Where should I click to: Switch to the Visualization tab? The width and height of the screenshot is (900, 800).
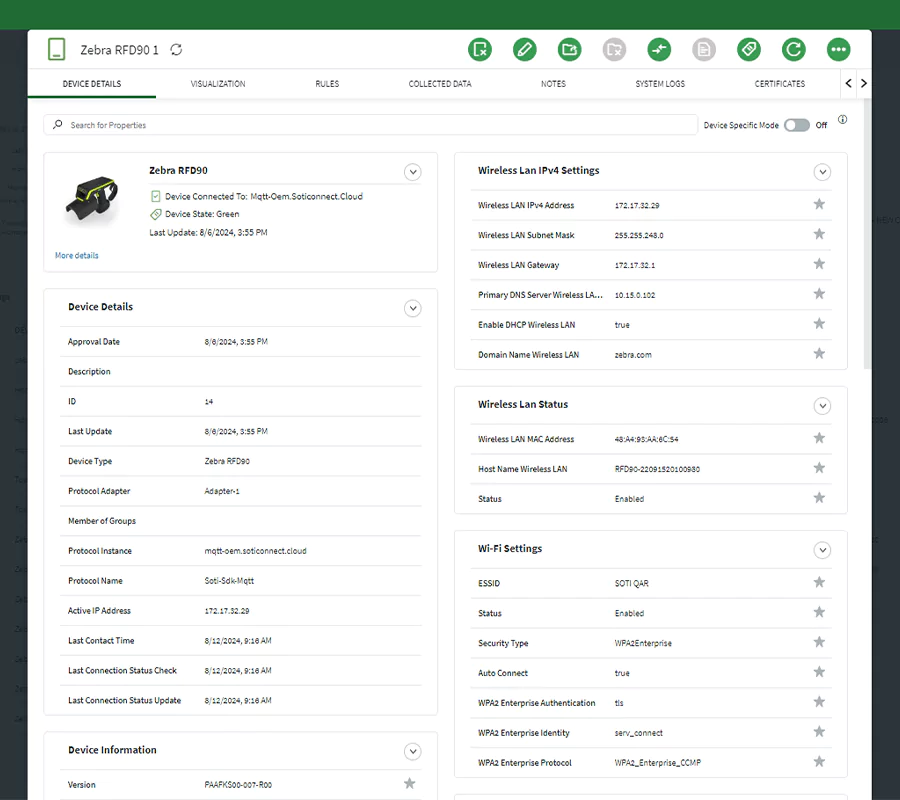pos(218,84)
